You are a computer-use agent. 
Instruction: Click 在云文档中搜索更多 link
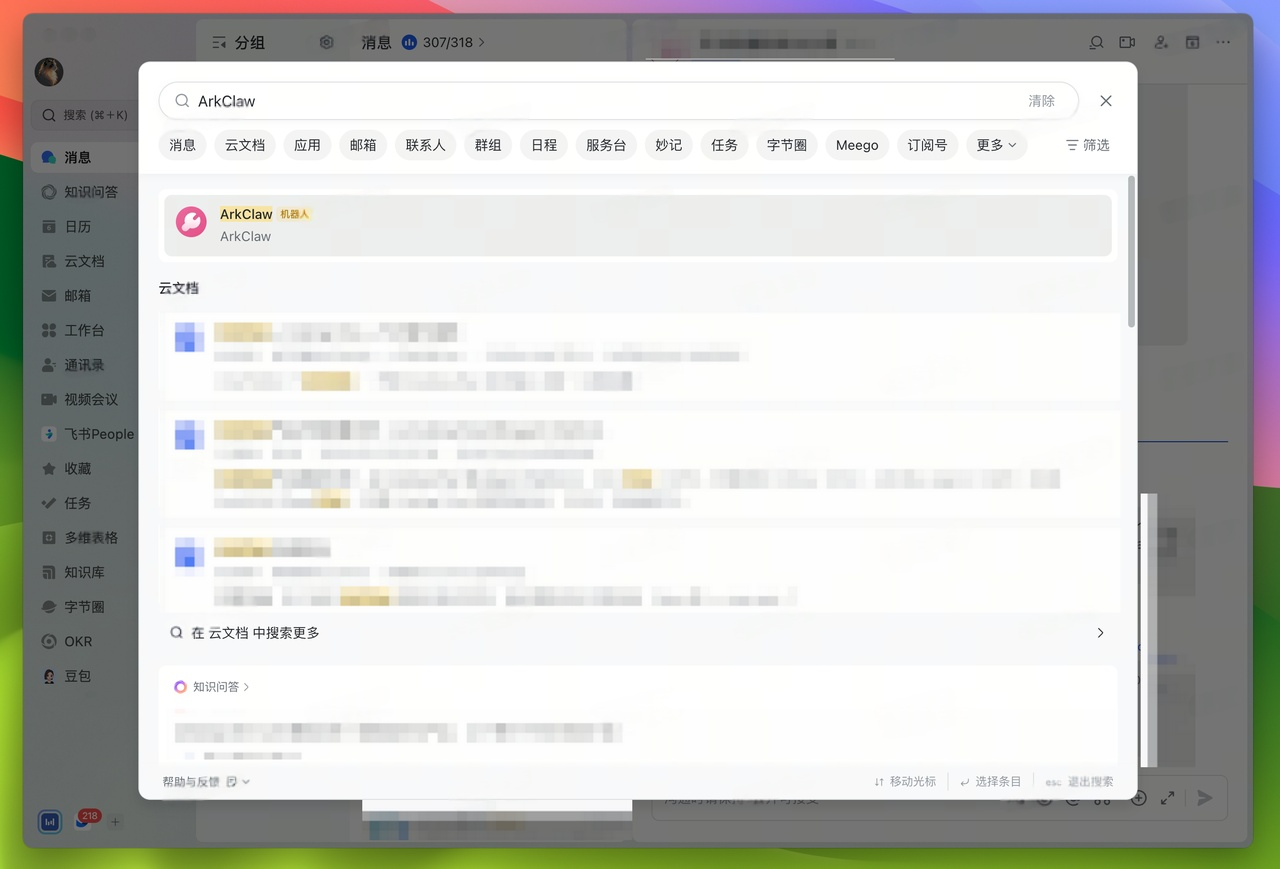[261, 632]
